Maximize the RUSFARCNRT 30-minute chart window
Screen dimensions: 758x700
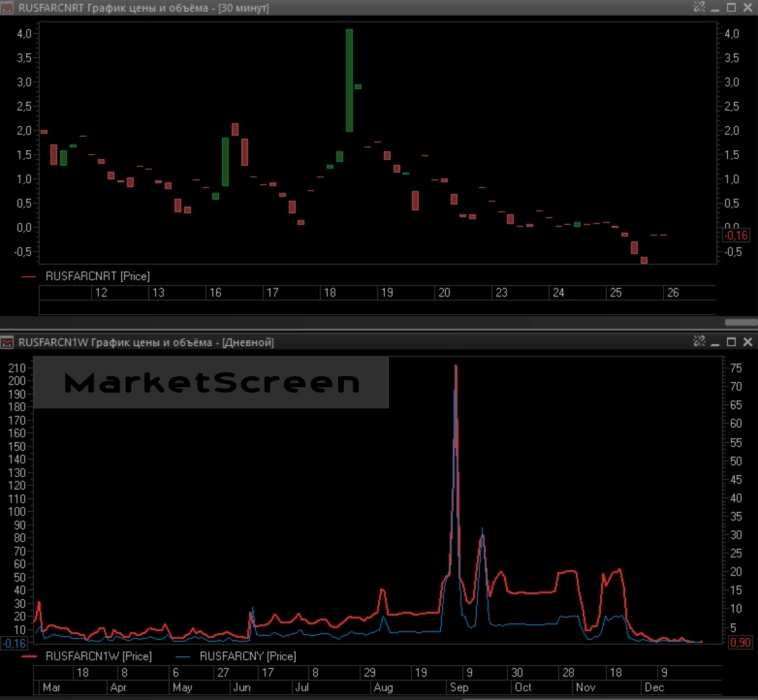click(x=731, y=8)
